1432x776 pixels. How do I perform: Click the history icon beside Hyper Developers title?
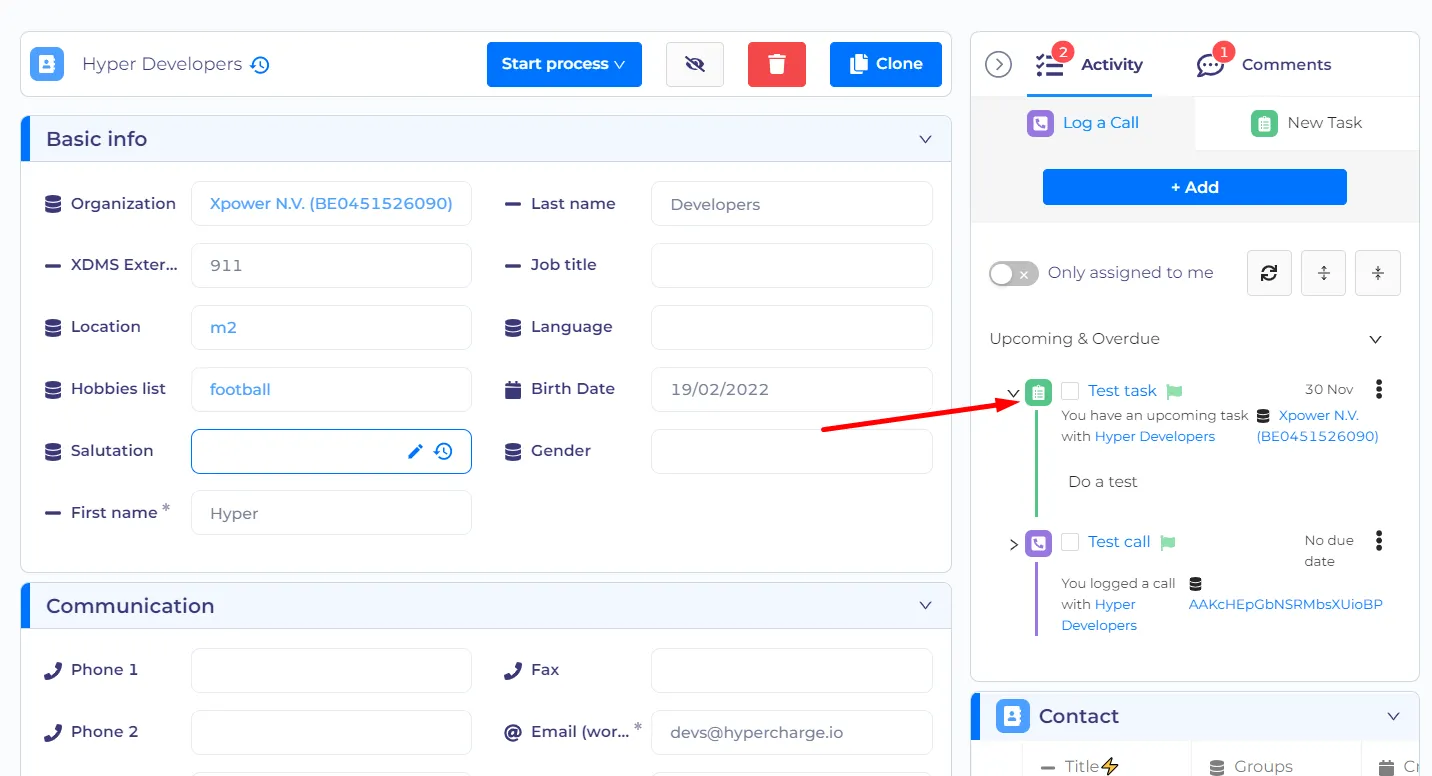point(260,65)
